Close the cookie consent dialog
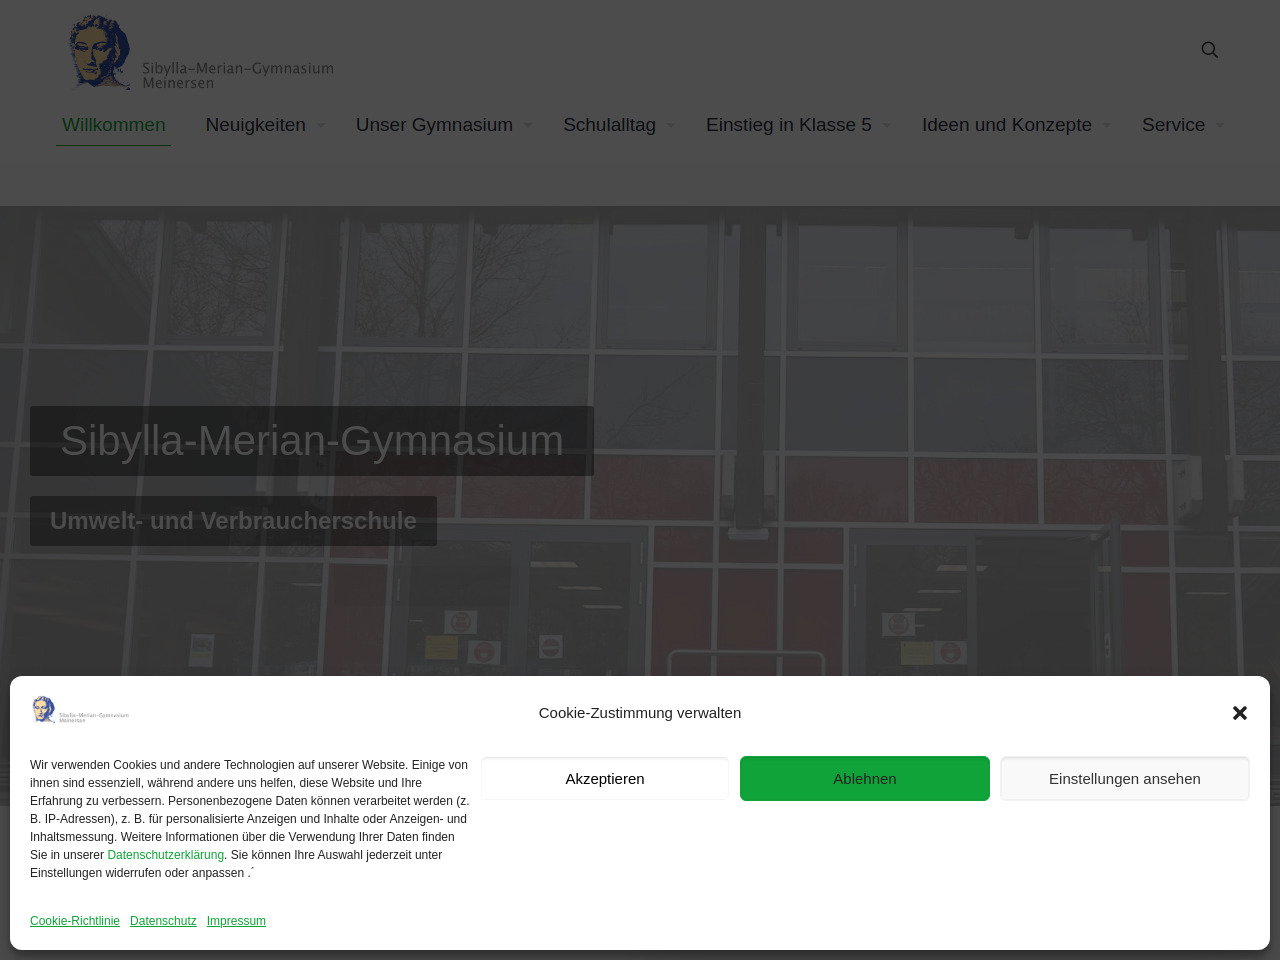 pyautogui.click(x=1239, y=713)
